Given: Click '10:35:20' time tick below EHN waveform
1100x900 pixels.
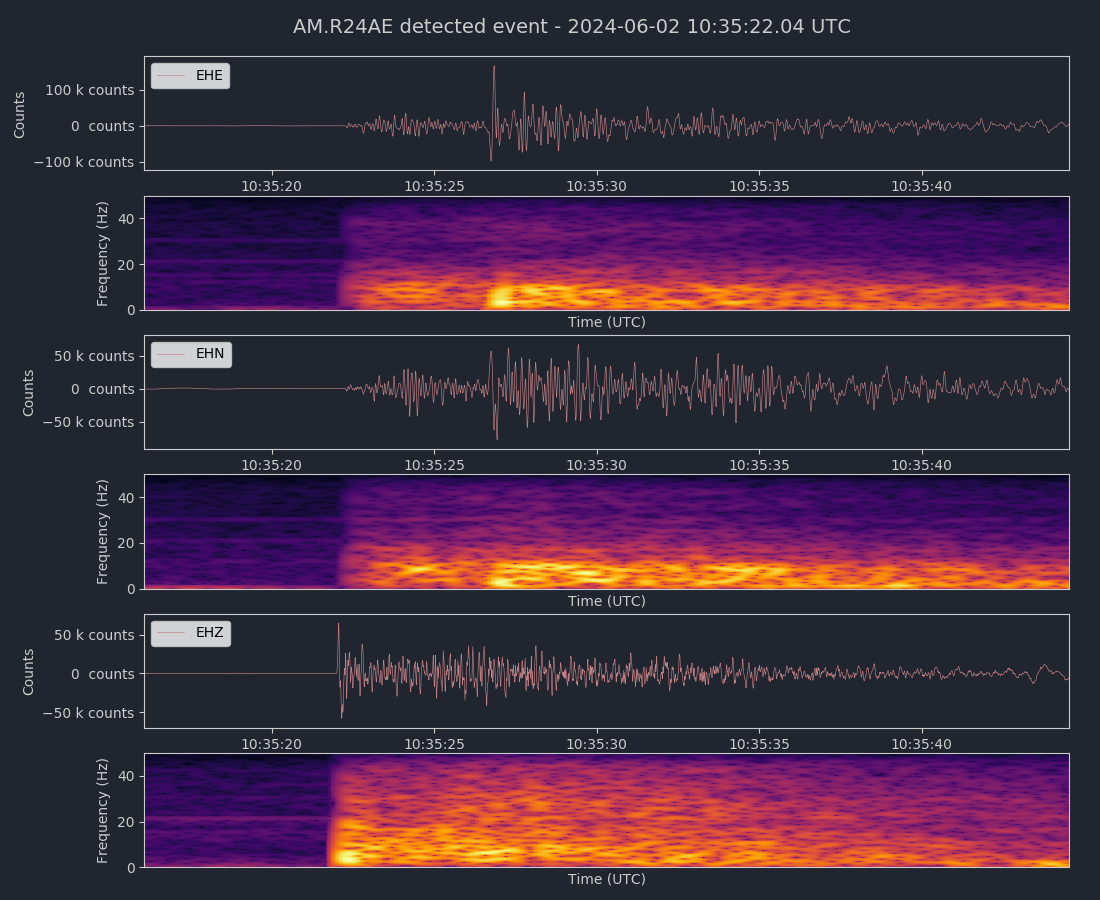Looking at the screenshot, I should click(271, 465).
